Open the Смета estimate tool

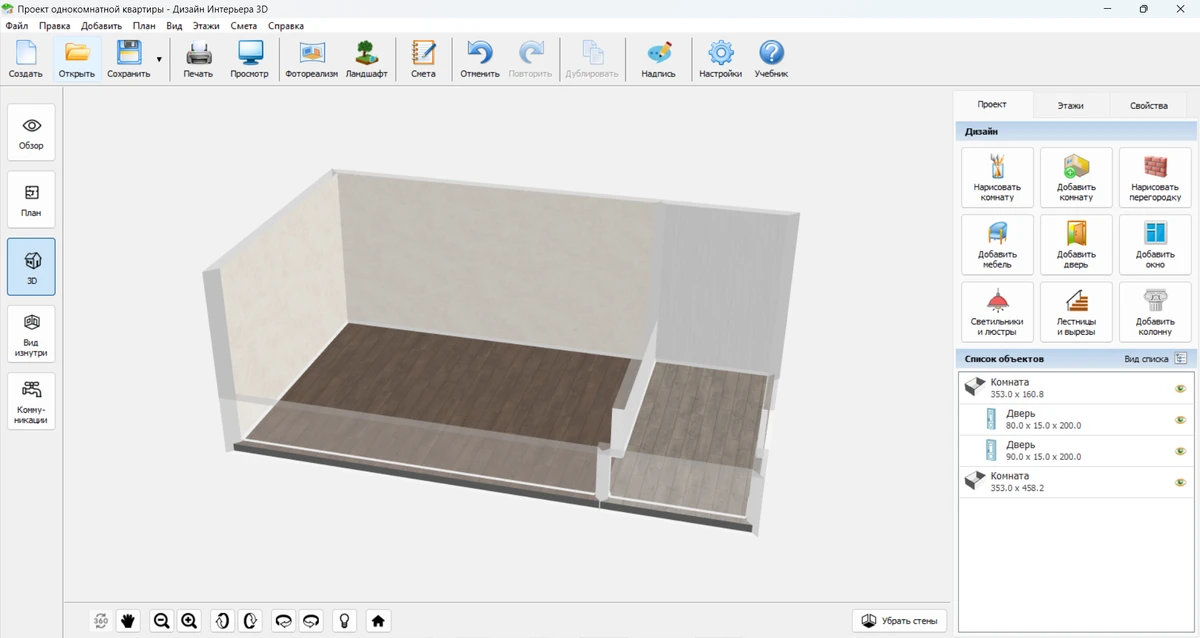point(423,59)
